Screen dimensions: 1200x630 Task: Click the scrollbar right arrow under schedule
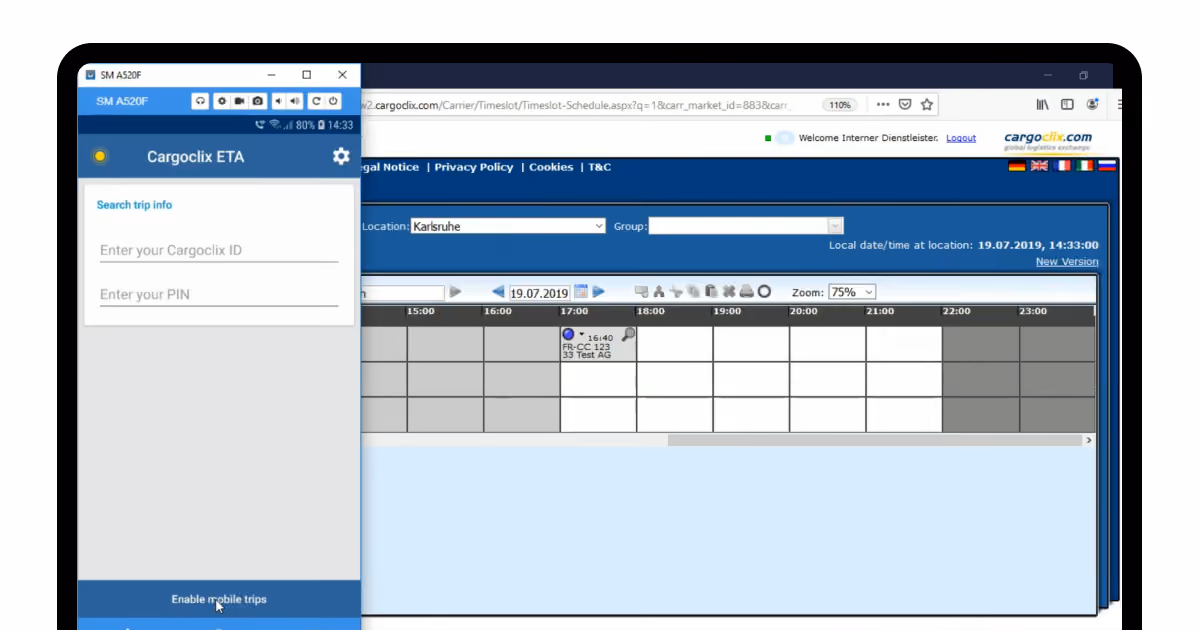(x=1089, y=440)
